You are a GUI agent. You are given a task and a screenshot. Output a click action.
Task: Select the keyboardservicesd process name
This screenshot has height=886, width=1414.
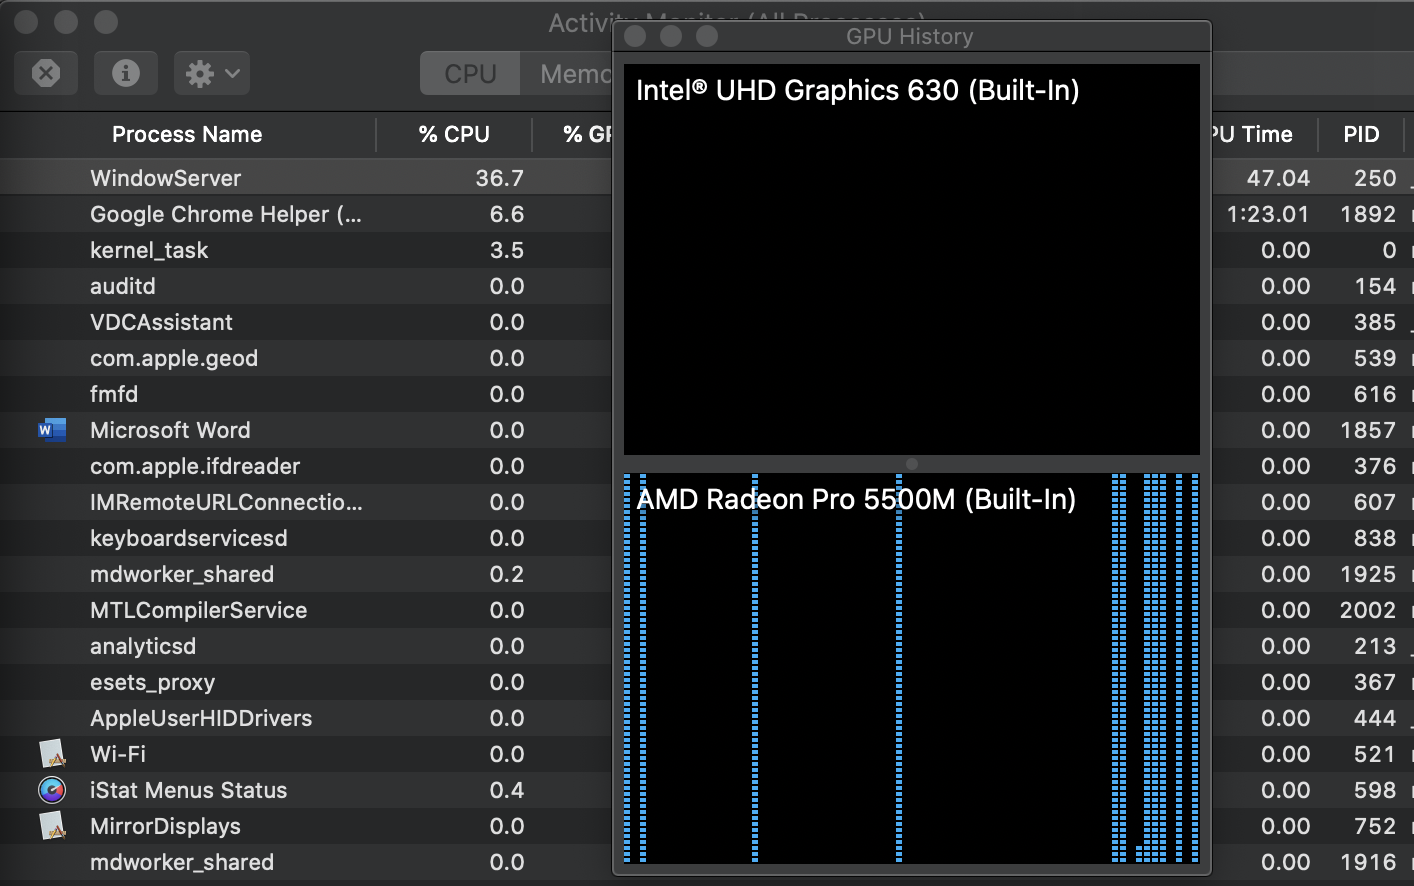point(189,538)
